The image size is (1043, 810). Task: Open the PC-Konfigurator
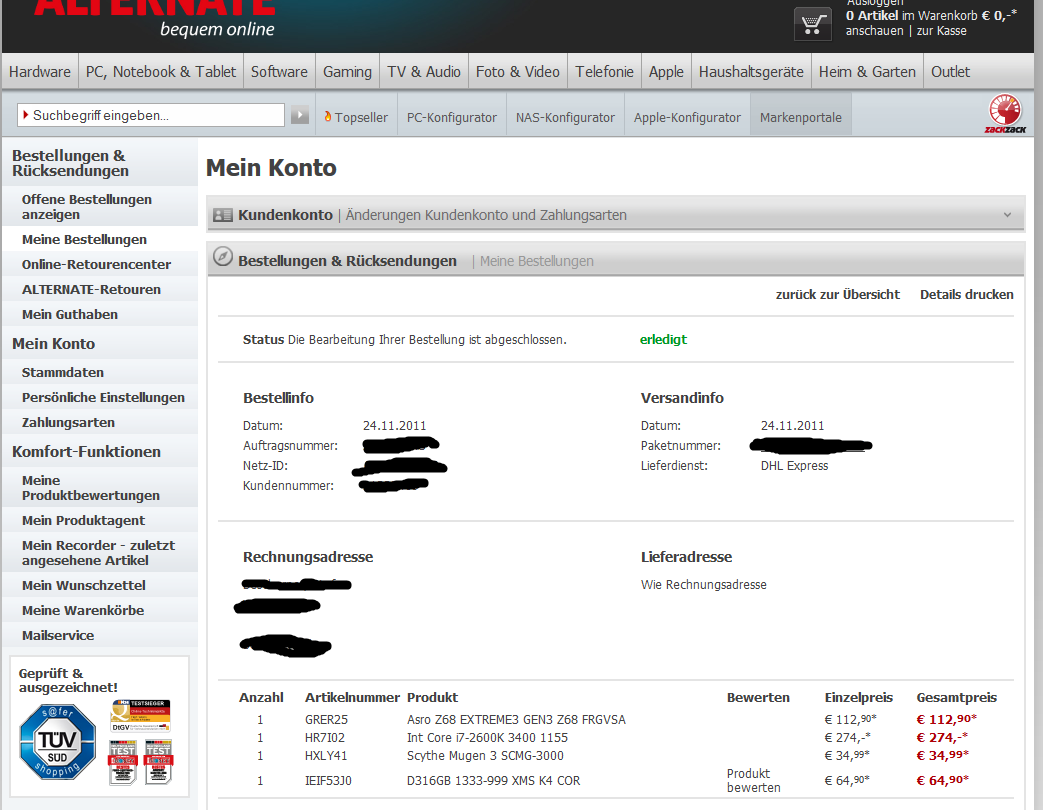pos(452,117)
